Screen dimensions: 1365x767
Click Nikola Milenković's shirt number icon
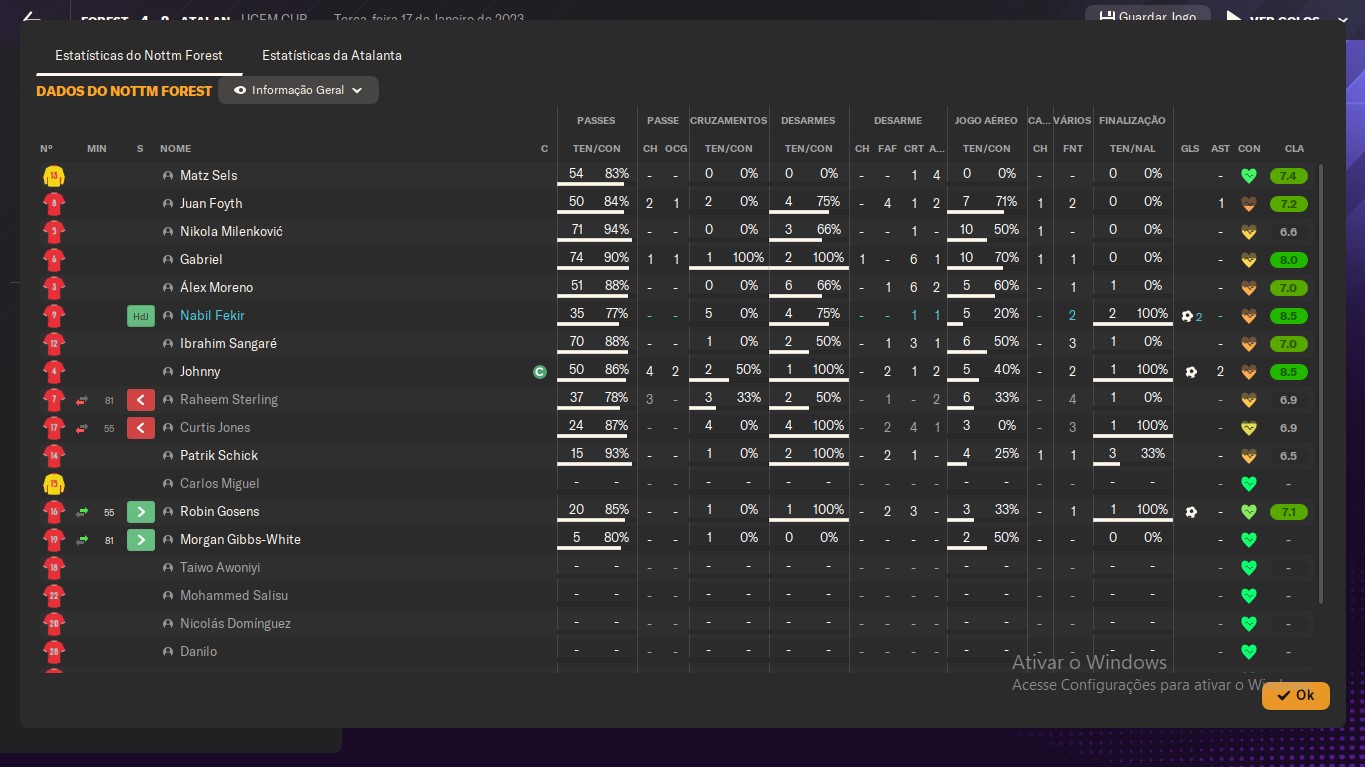click(54, 232)
